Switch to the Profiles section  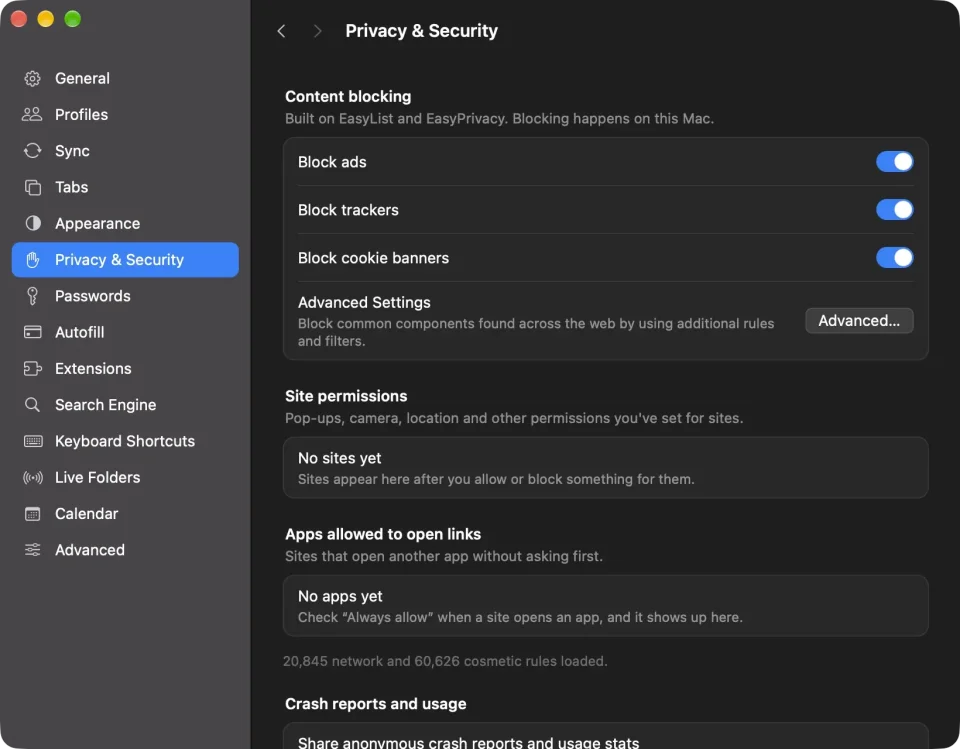pos(125,115)
